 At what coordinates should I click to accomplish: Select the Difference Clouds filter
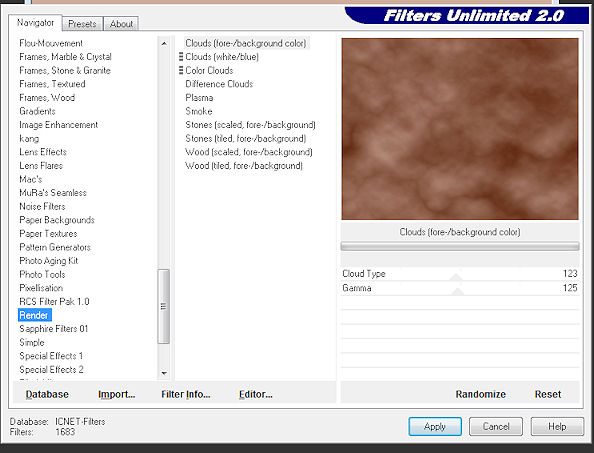click(x=219, y=84)
